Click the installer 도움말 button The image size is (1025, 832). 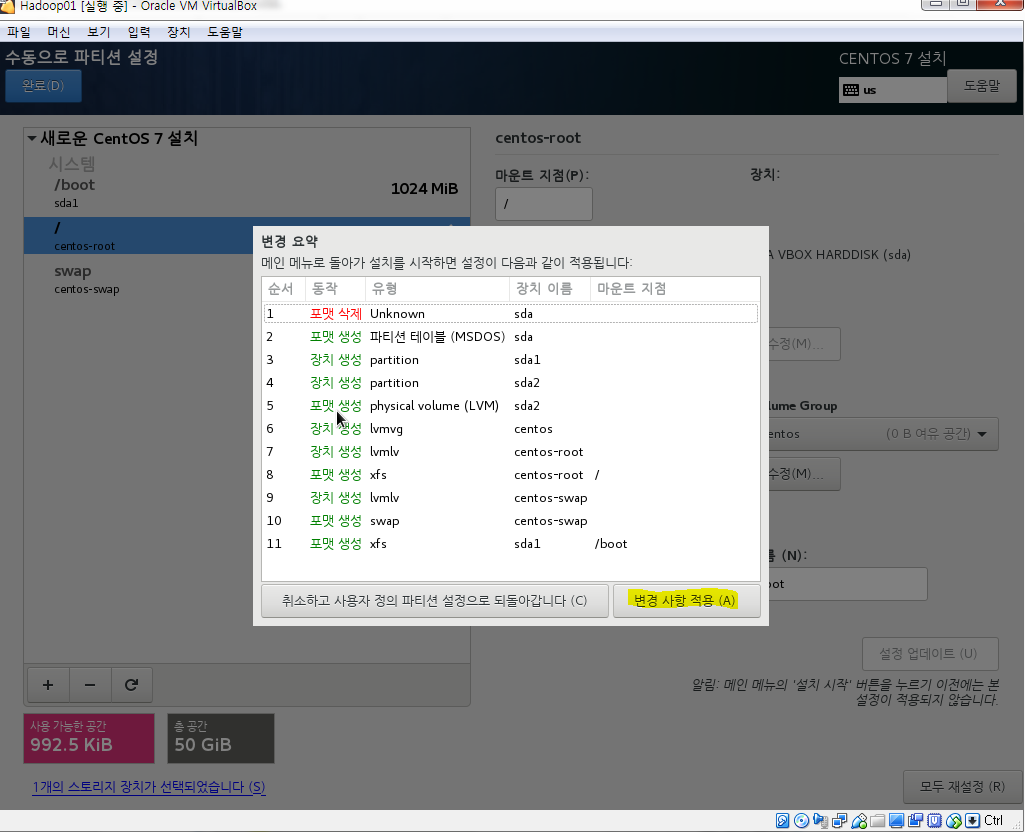pos(981,86)
